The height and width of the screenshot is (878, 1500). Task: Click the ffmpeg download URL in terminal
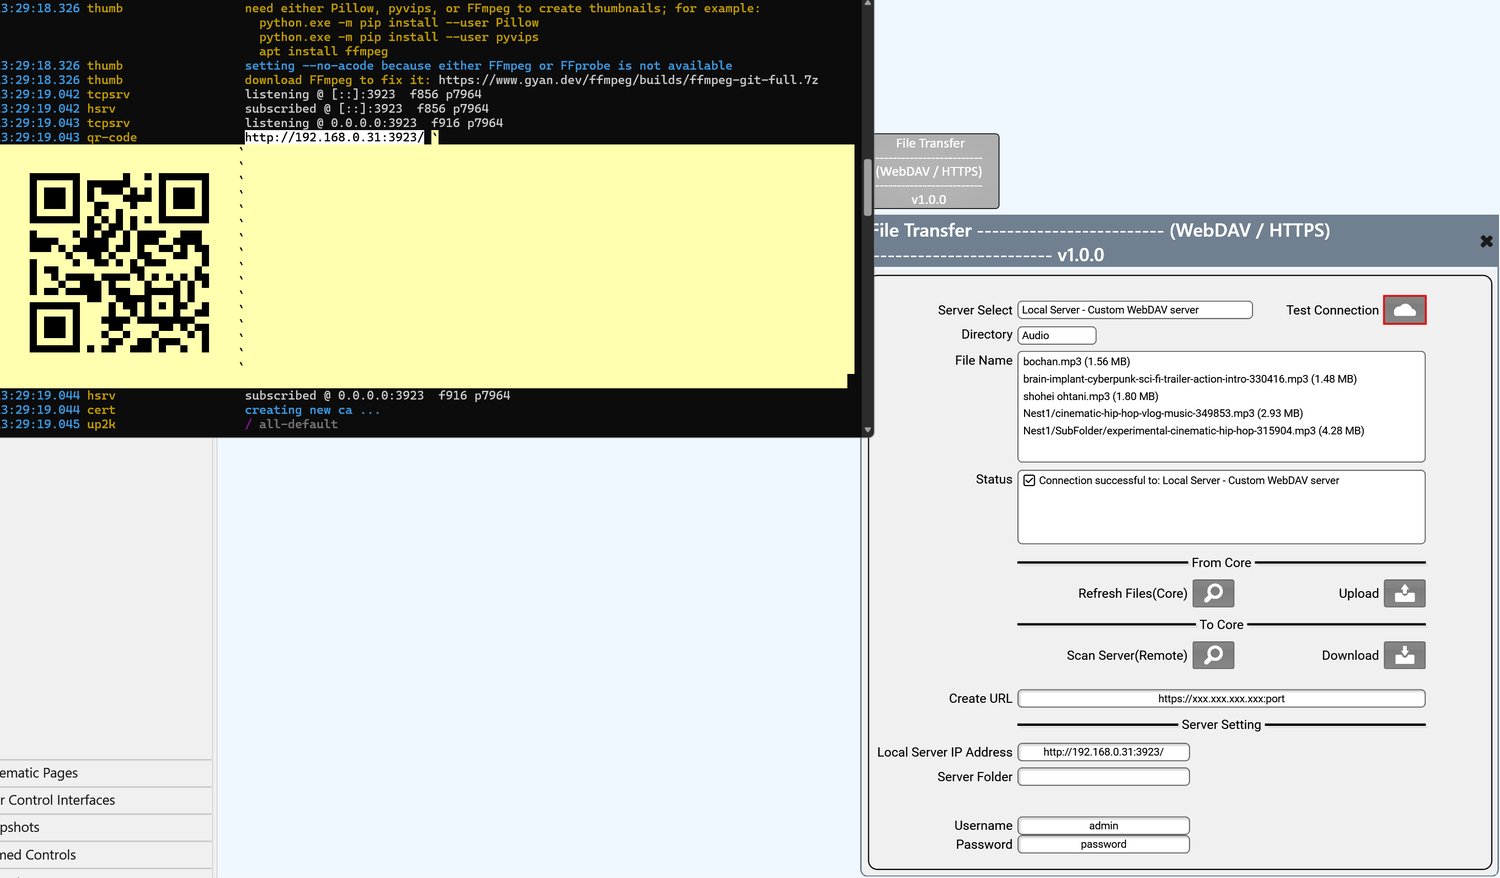628,80
